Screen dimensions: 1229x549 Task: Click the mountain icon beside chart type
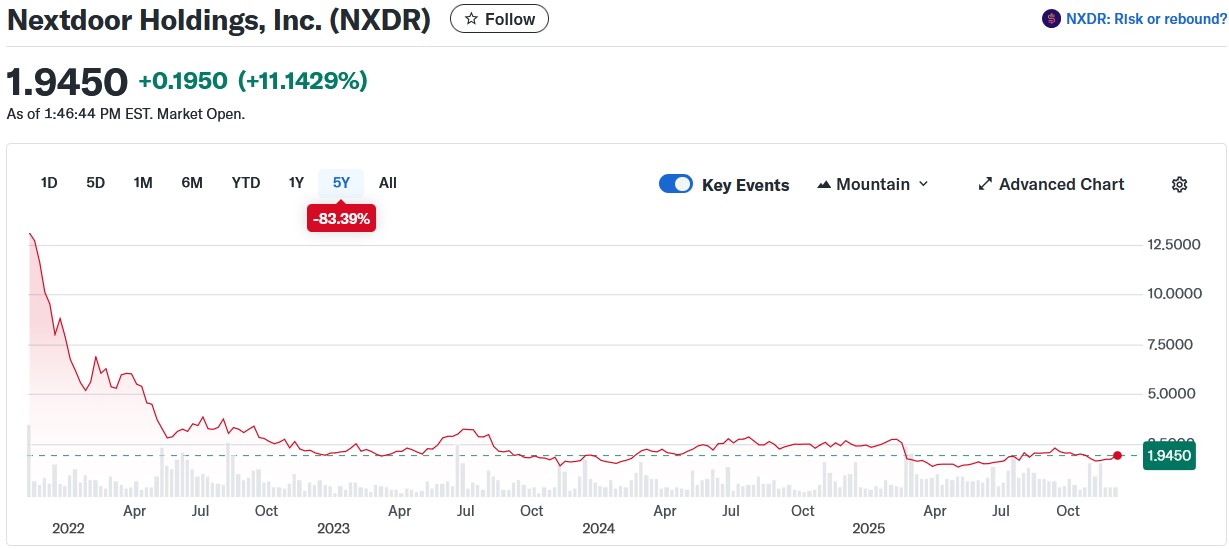coord(825,184)
